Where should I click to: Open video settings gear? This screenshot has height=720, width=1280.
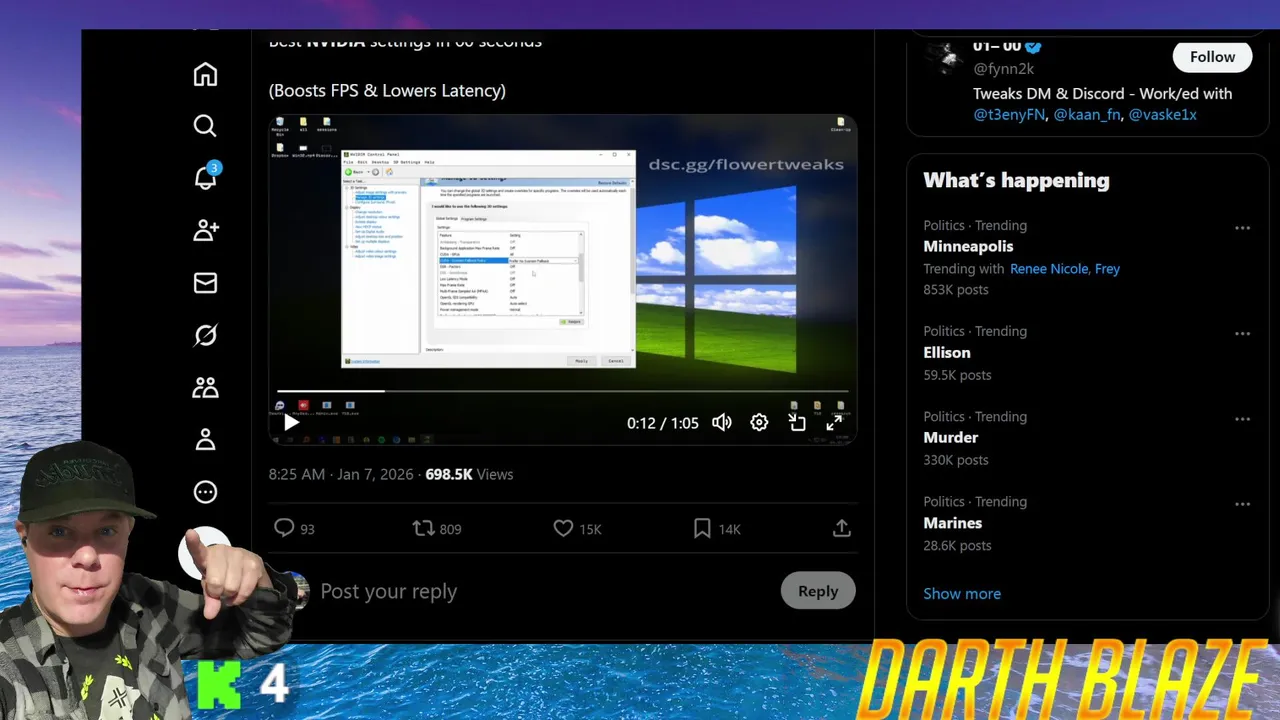(759, 423)
